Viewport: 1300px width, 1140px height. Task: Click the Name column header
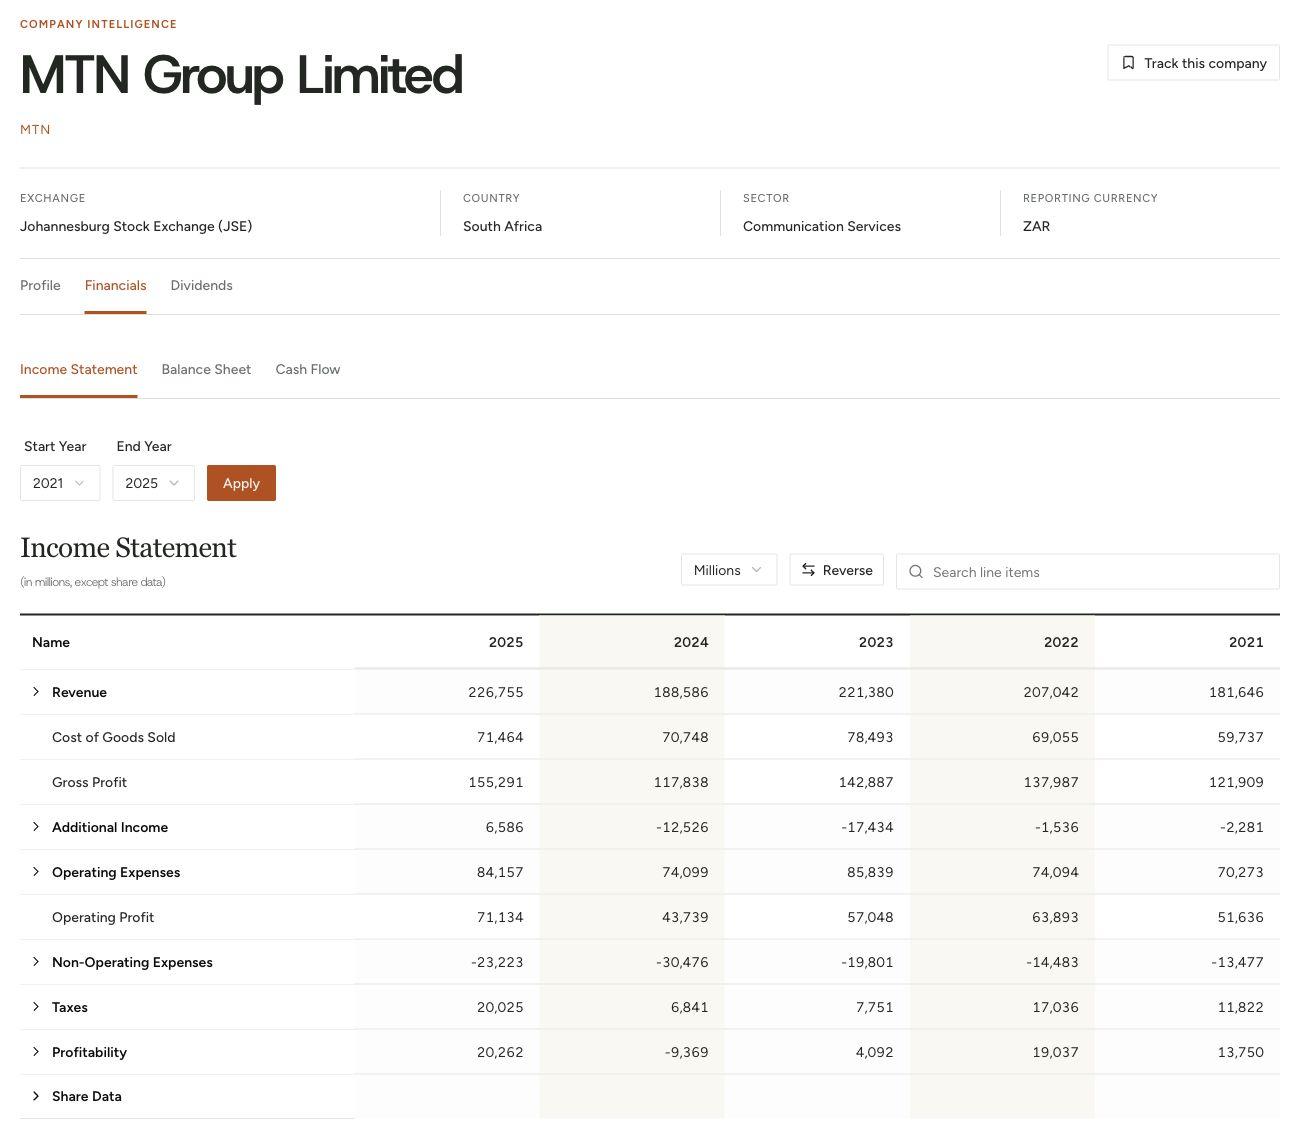pyautogui.click(x=51, y=642)
